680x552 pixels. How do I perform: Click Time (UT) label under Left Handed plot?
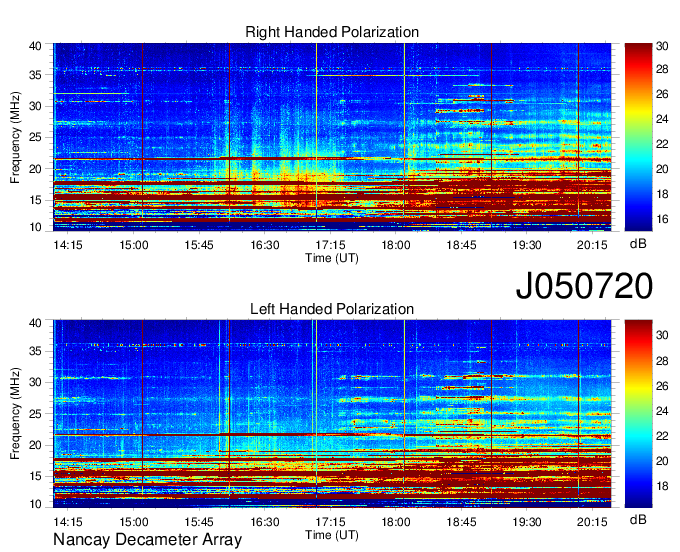pyautogui.click(x=332, y=535)
